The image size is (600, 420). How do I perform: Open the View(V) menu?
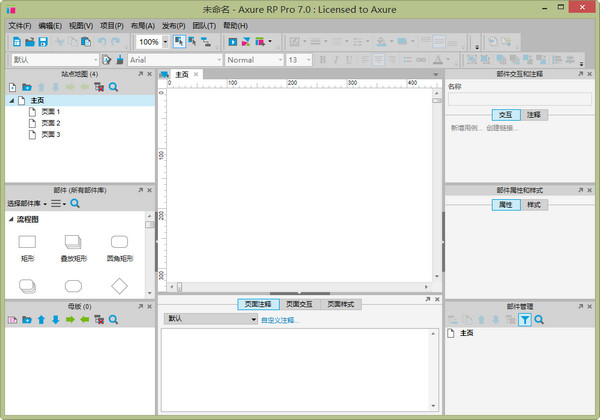point(81,26)
